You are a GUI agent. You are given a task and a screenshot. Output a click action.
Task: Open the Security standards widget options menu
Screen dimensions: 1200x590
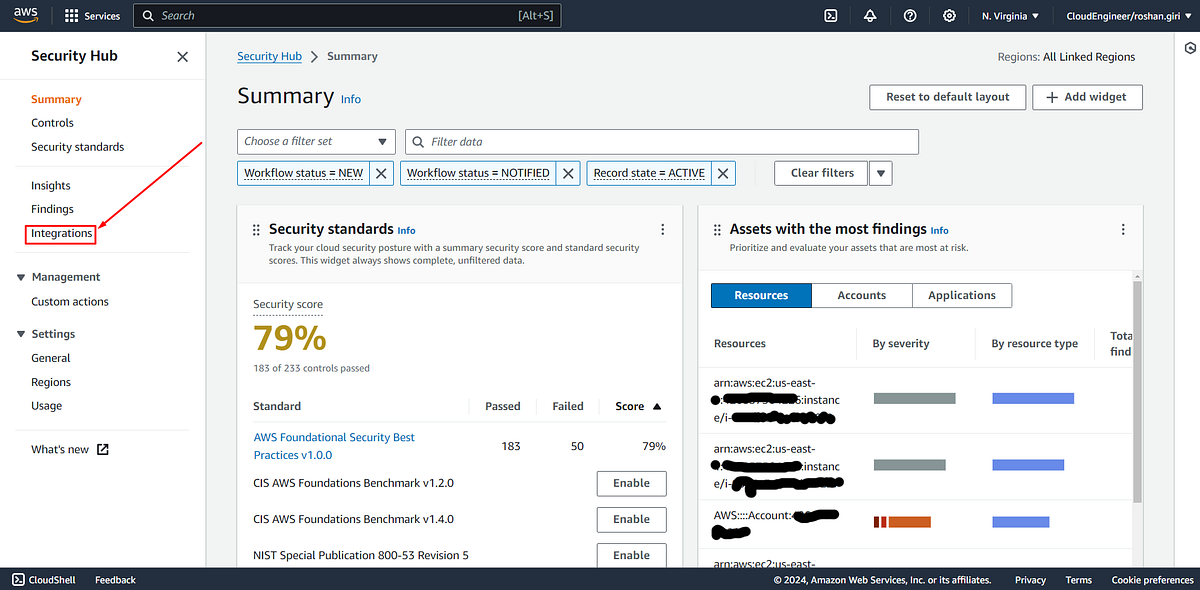tap(662, 228)
